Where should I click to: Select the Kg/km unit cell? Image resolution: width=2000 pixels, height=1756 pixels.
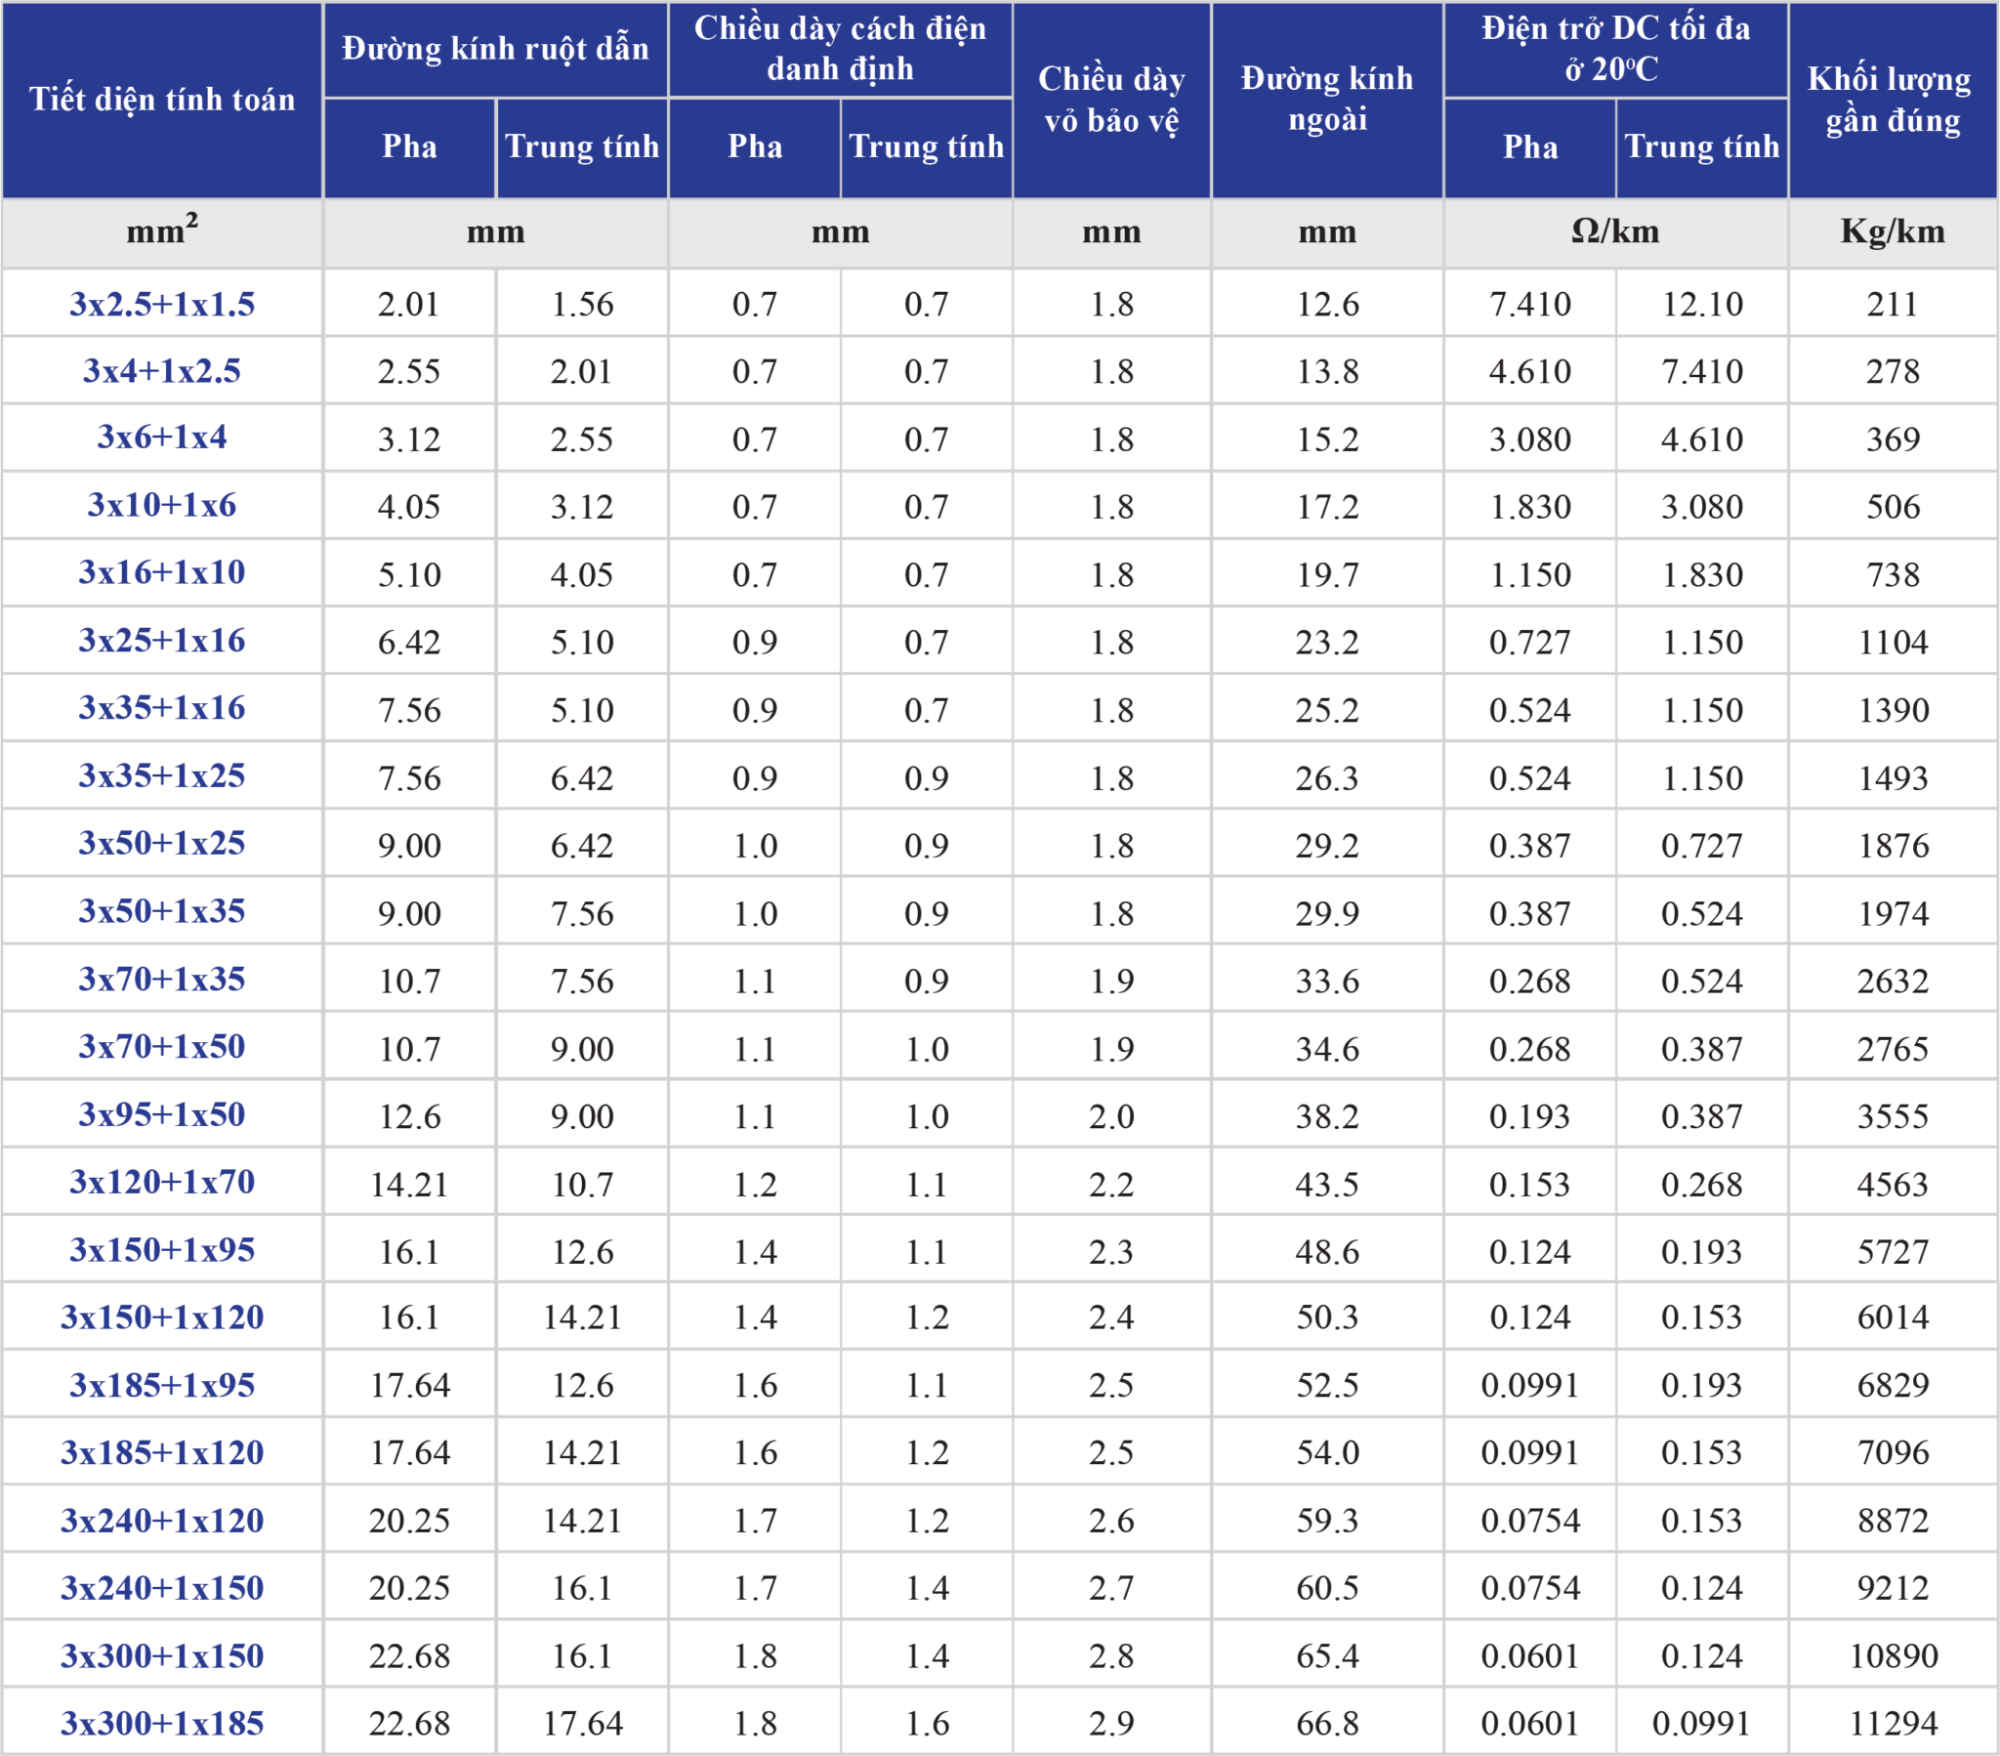click(x=1892, y=232)
